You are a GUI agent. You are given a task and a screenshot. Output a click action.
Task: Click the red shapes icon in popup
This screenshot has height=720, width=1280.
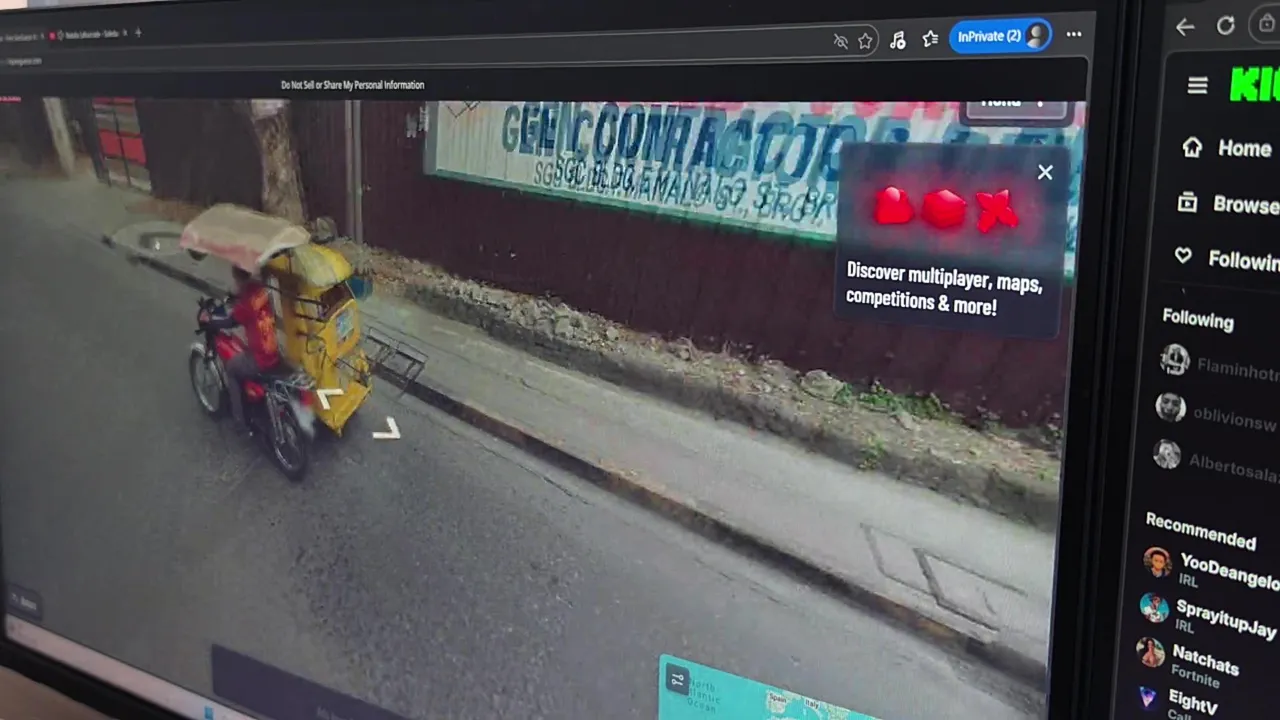point(945,209)
